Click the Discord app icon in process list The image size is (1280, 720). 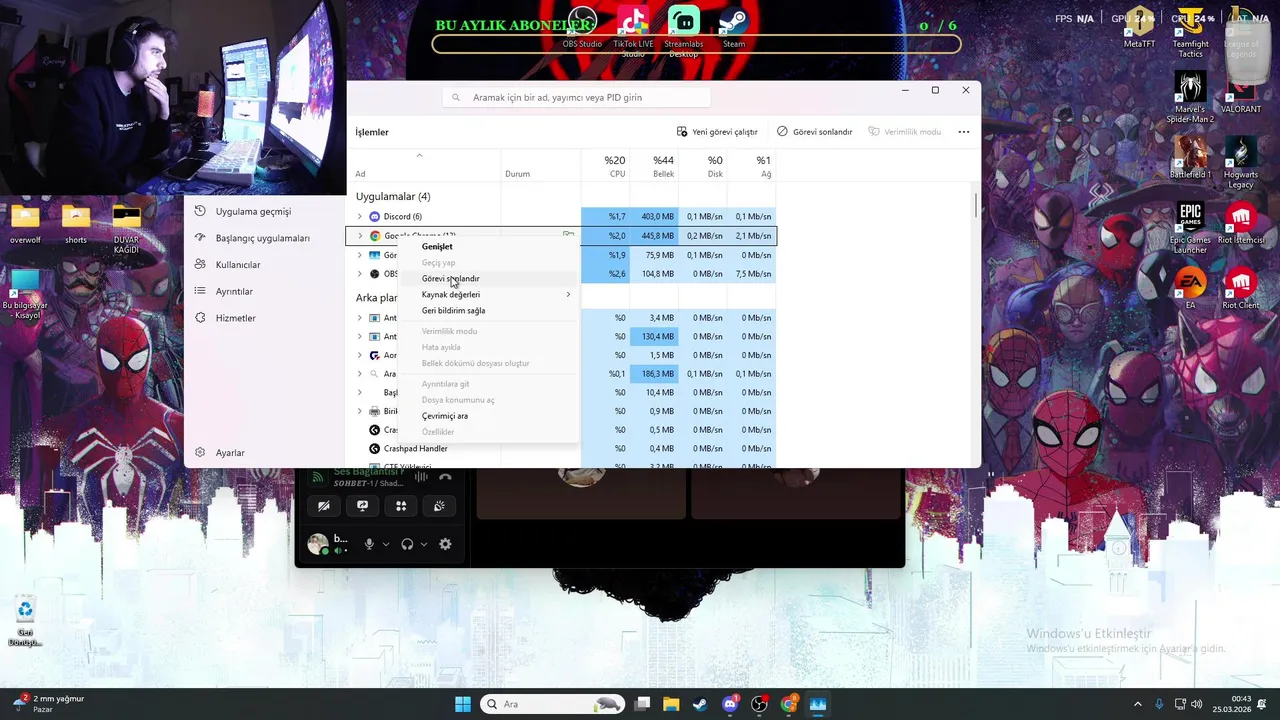[375, 217]
